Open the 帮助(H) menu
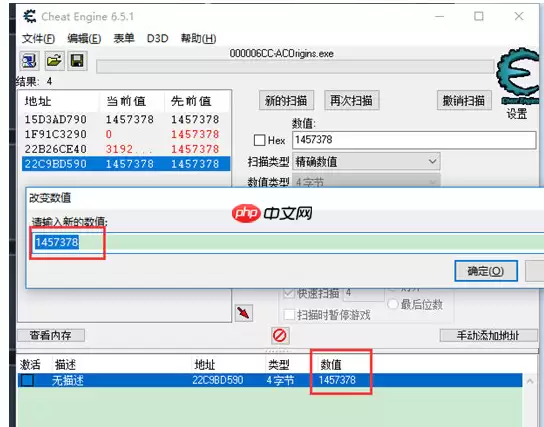The height and width of the screenshot is (427, 544). pos(198,38)
